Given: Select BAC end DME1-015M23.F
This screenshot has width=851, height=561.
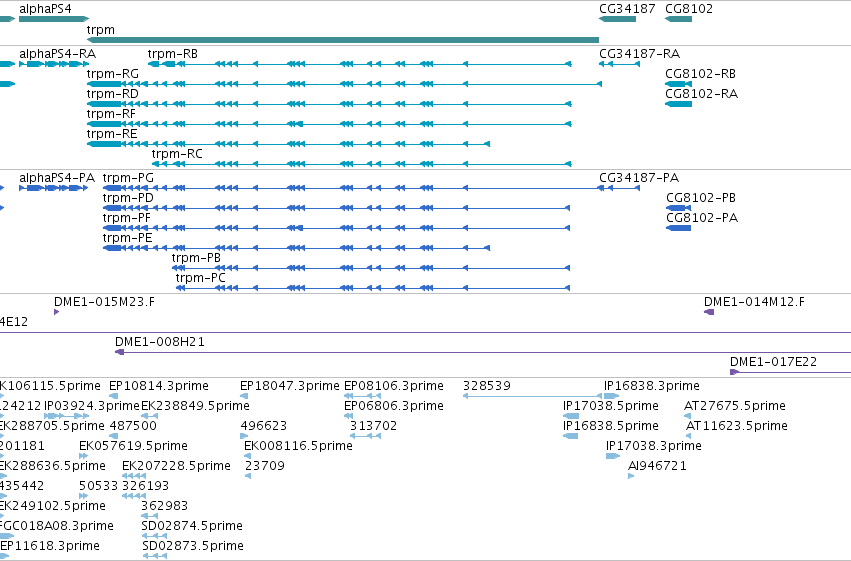Looking at the screenshot, I should pos(104,302).
